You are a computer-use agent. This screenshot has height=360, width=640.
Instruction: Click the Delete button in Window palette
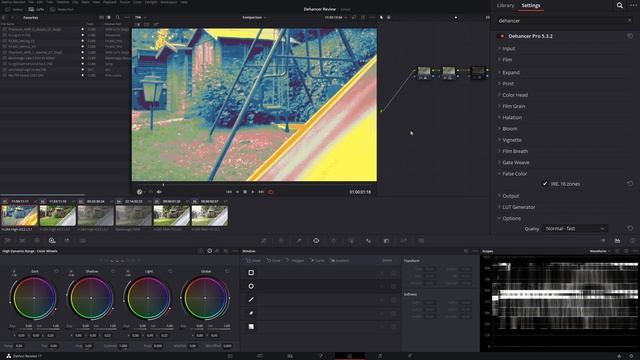point(387,260)
